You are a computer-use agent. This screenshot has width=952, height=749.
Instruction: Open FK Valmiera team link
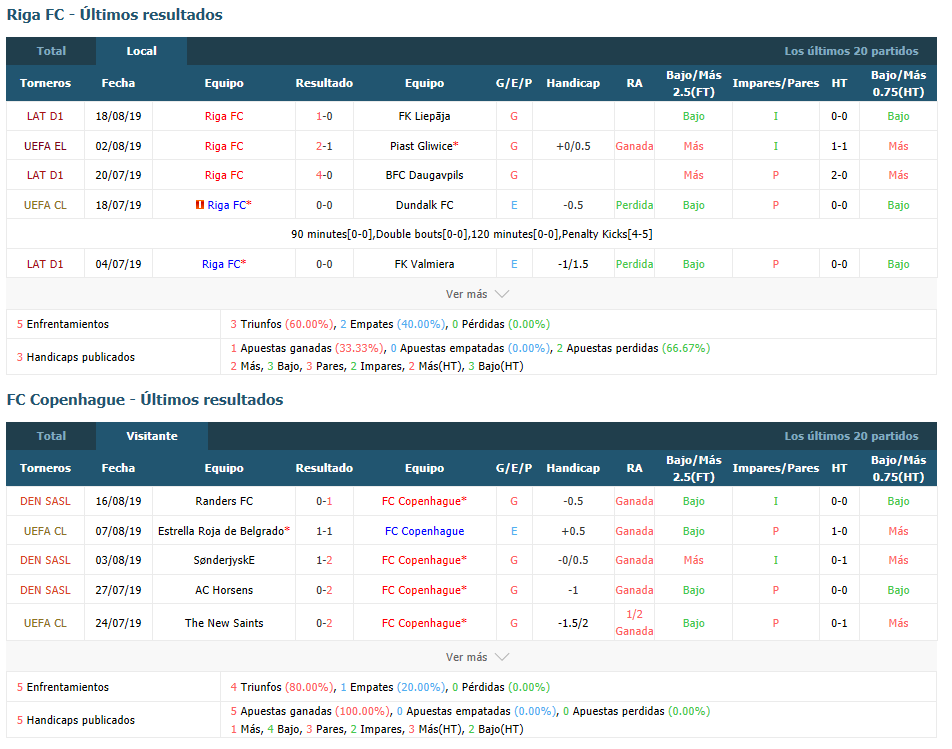424,264
